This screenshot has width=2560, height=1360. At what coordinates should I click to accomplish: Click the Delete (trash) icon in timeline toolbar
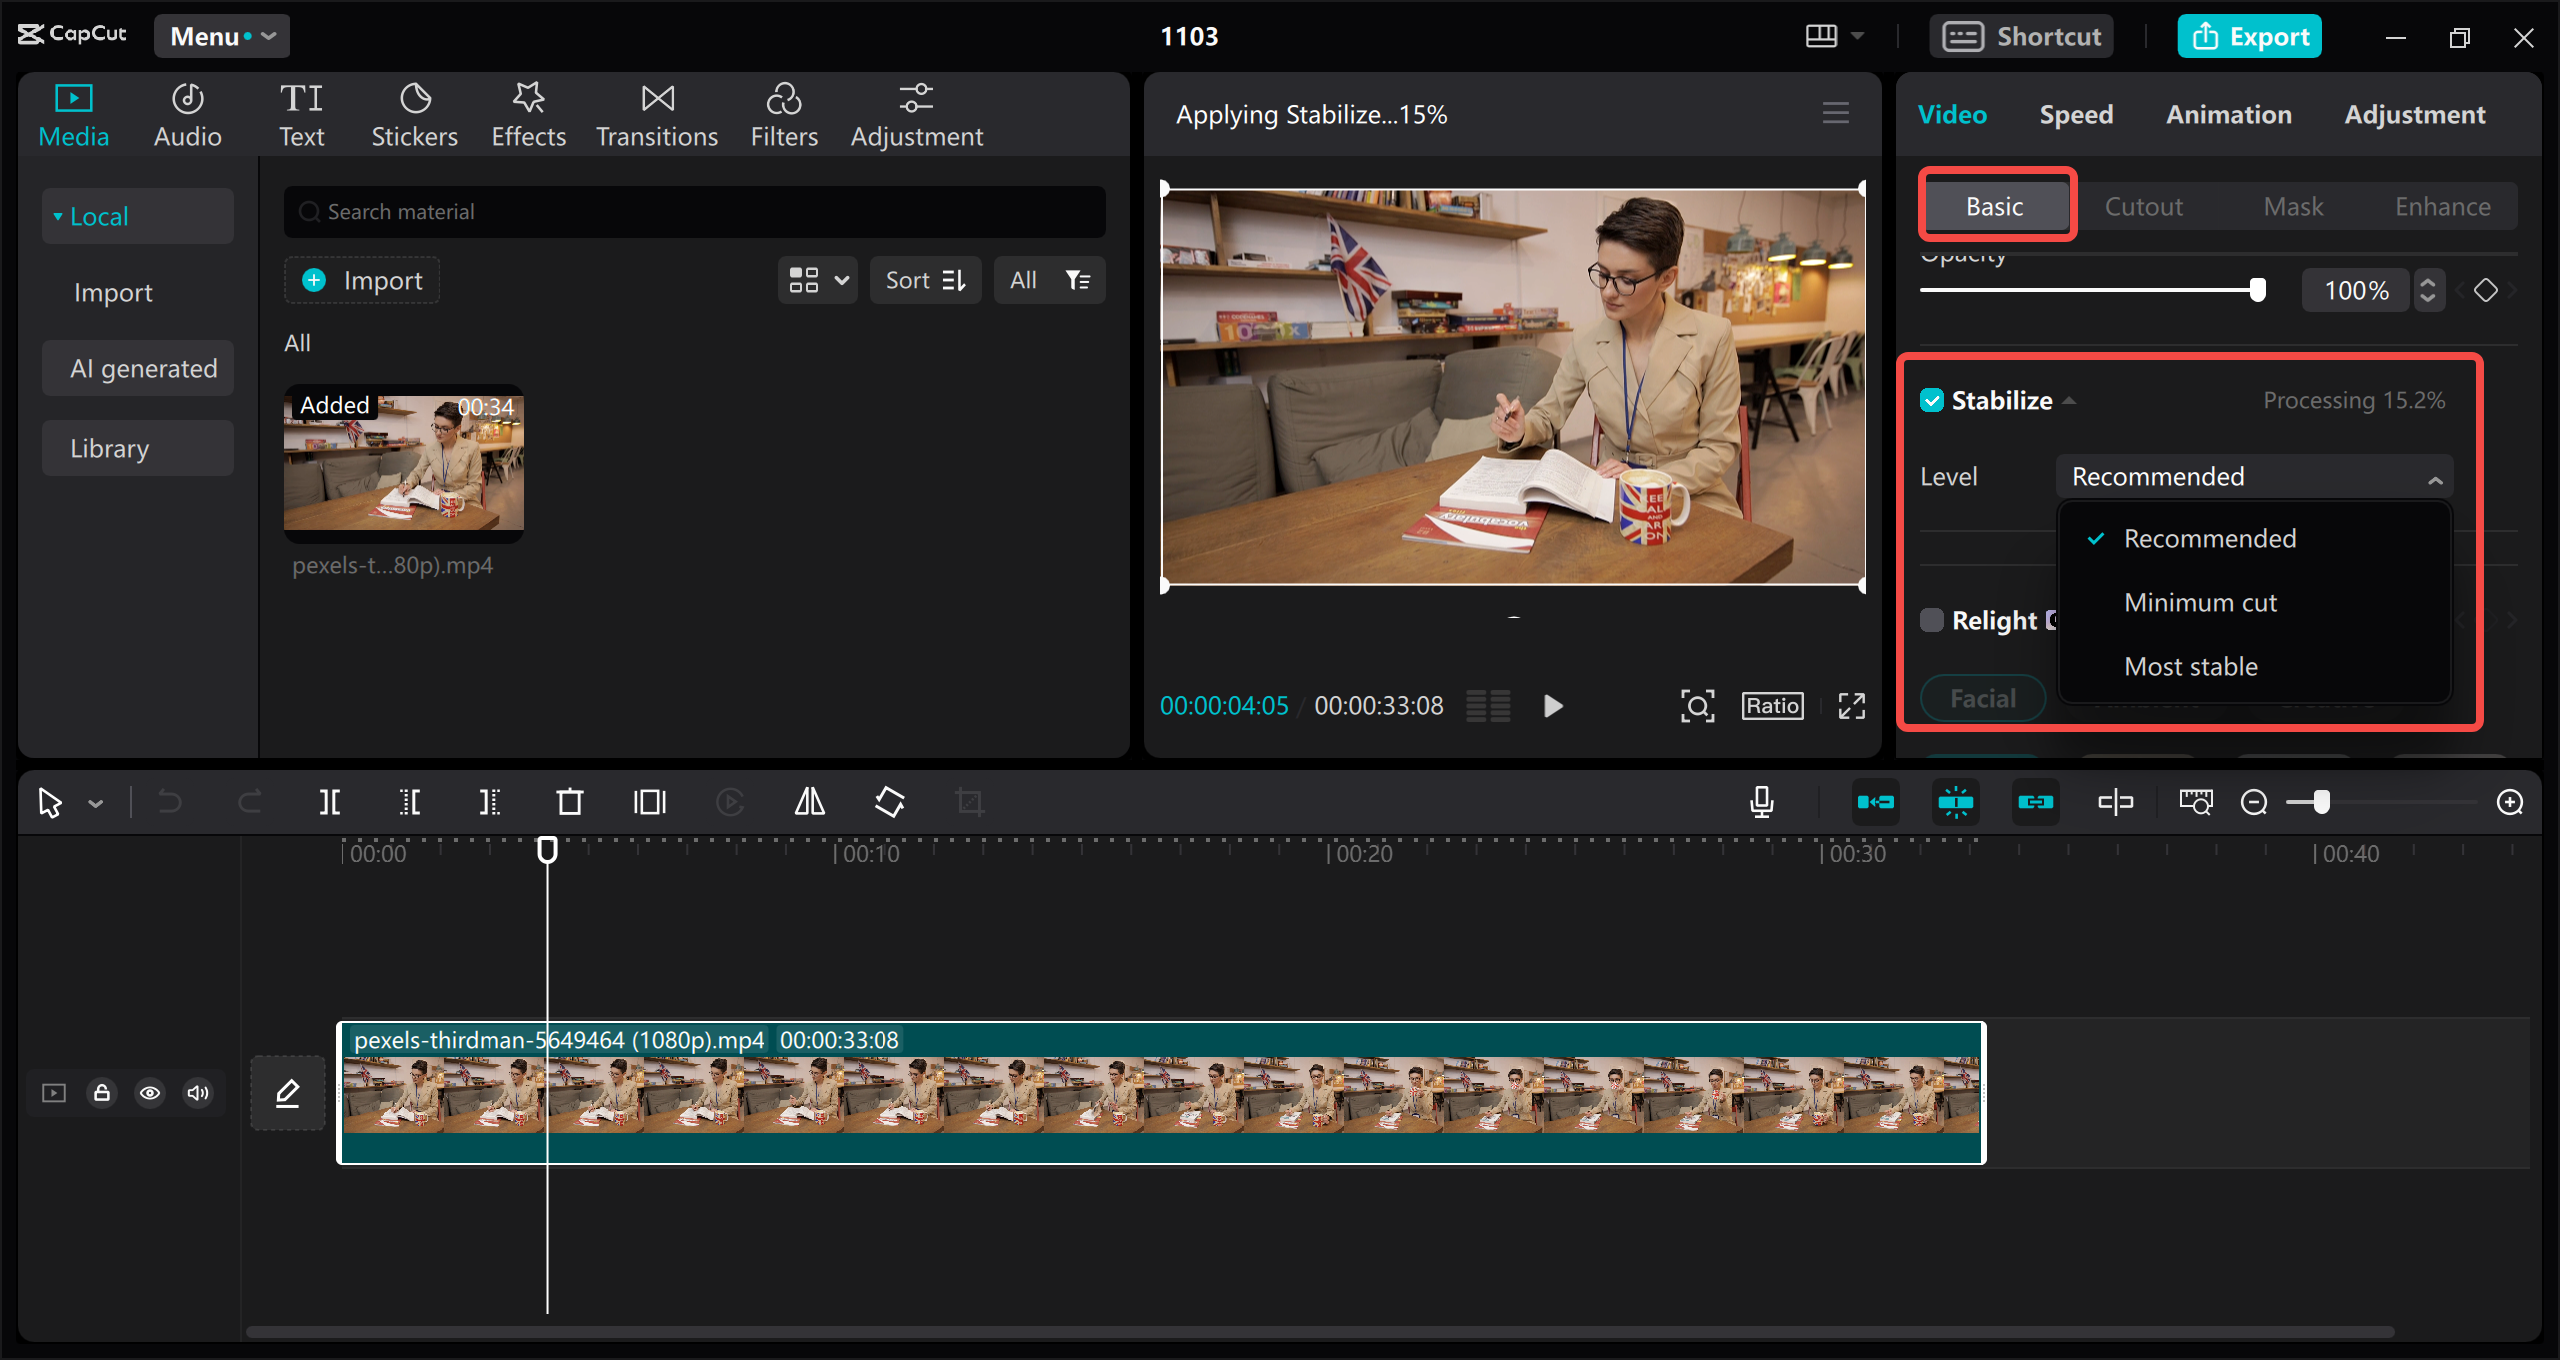click(569, 802)
